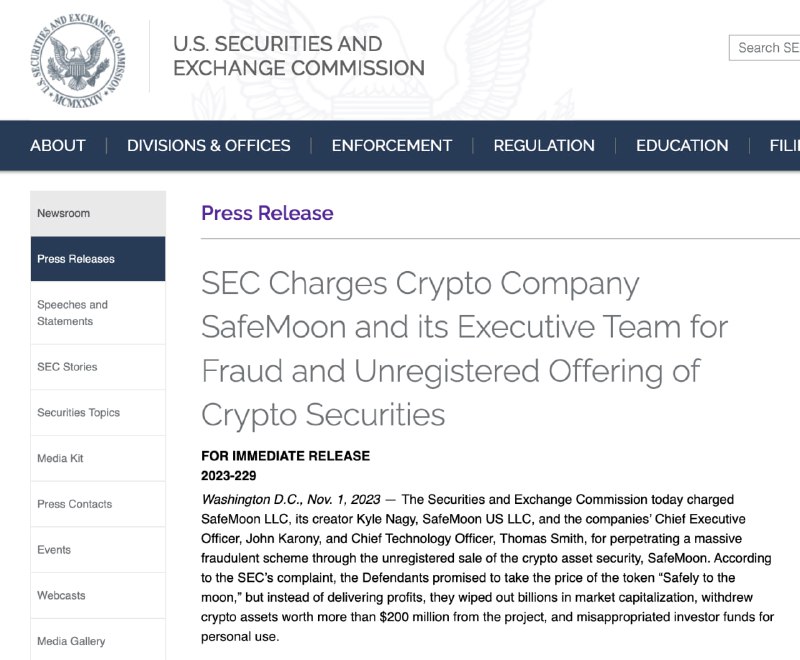Open the Events sidebar item
The width and height of the screenshot is (800, 660).
[x=98, y=549]
